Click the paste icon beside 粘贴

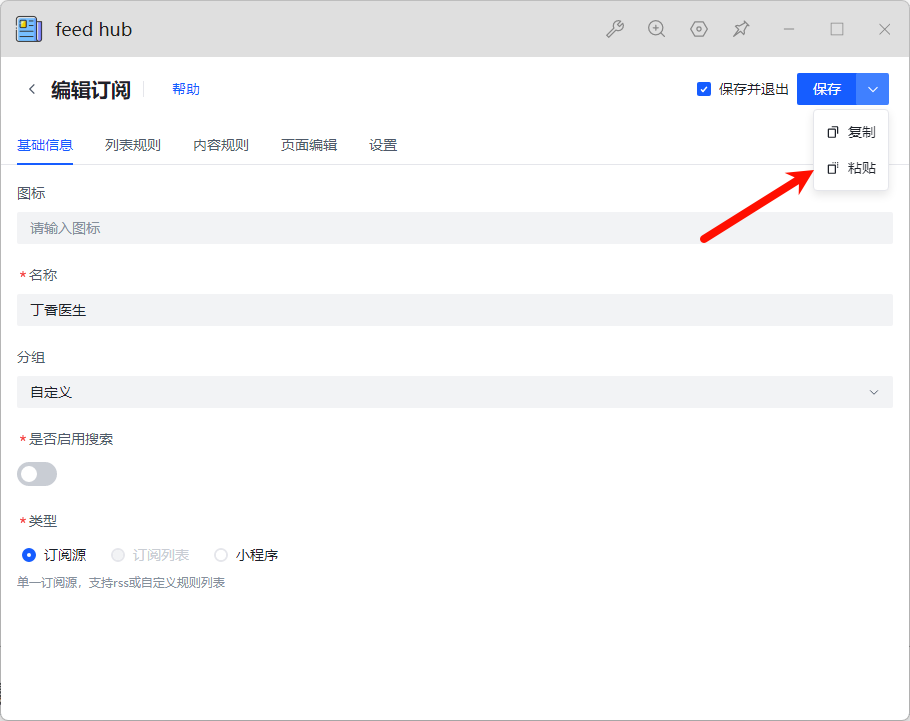[x=833, y=168]
